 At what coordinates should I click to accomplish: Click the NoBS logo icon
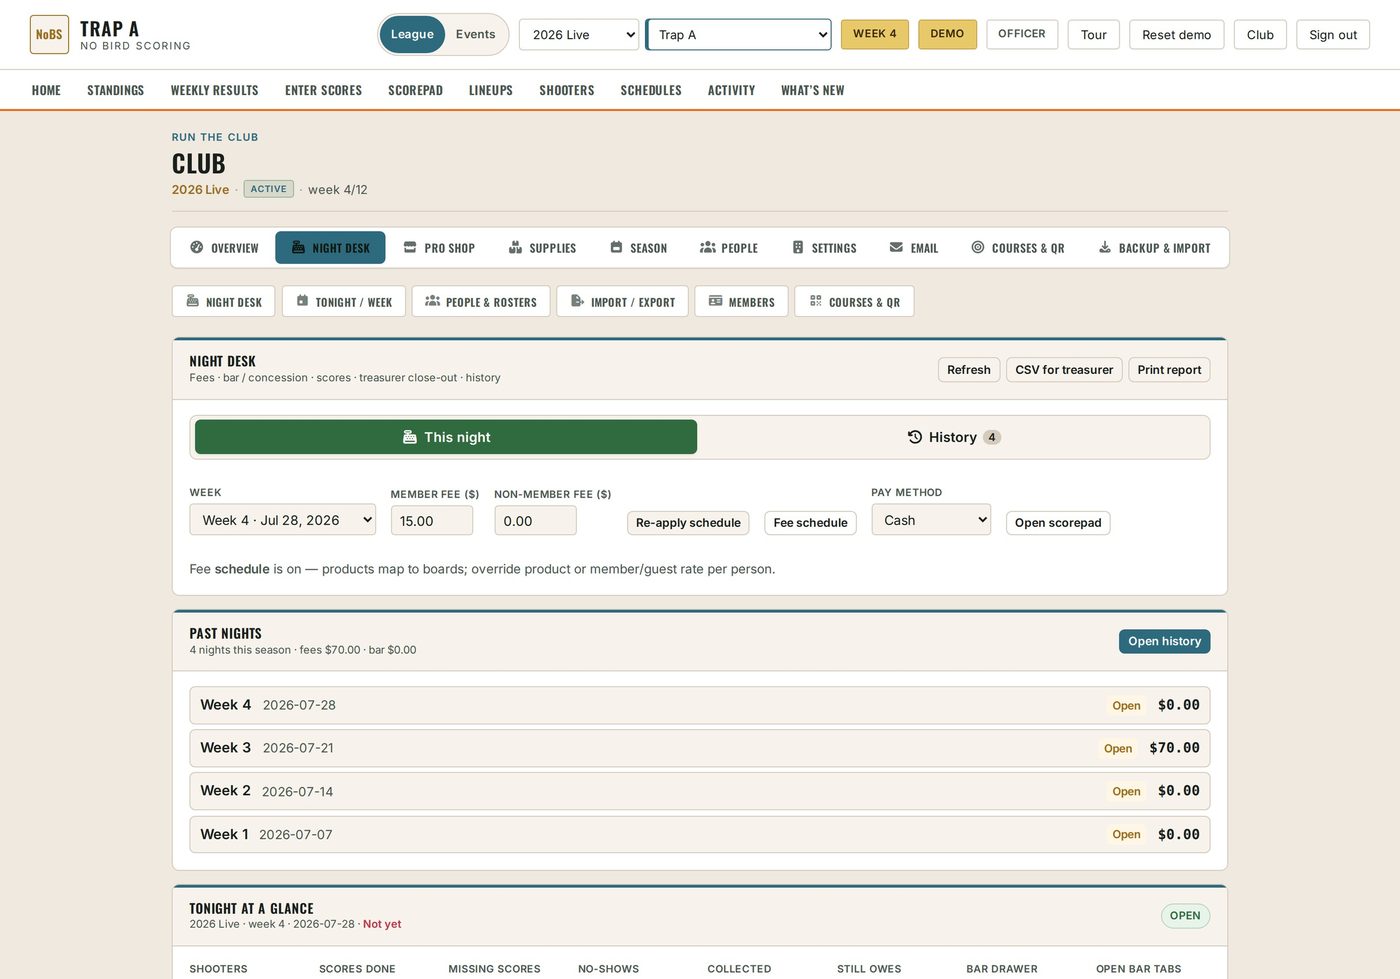[x=49, y=34]
